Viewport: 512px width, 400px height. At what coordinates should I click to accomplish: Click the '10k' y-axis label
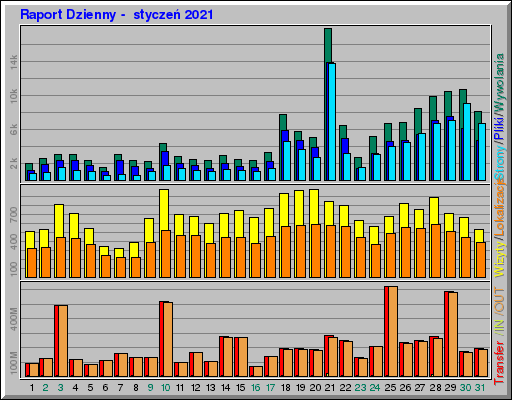tap(13, 96)
